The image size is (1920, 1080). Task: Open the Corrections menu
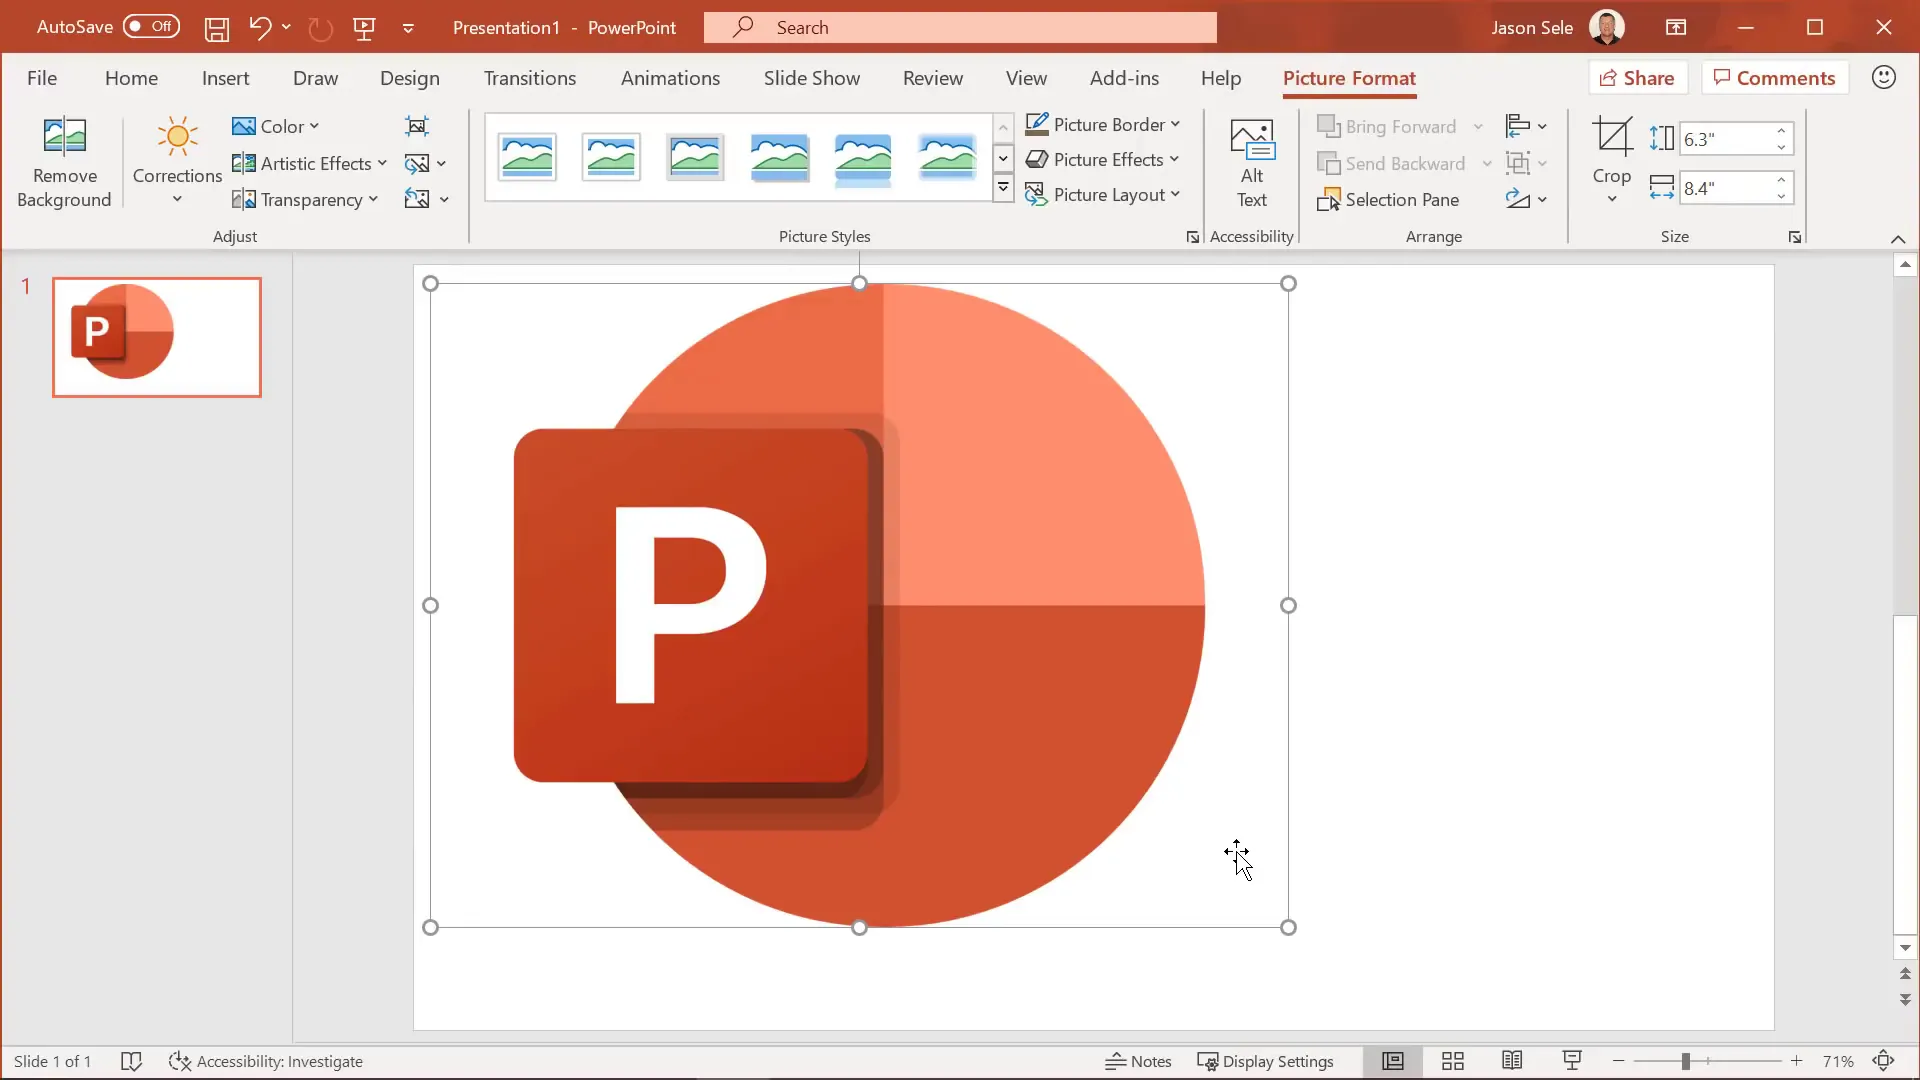pyautogui.click(x=177, y=162)
